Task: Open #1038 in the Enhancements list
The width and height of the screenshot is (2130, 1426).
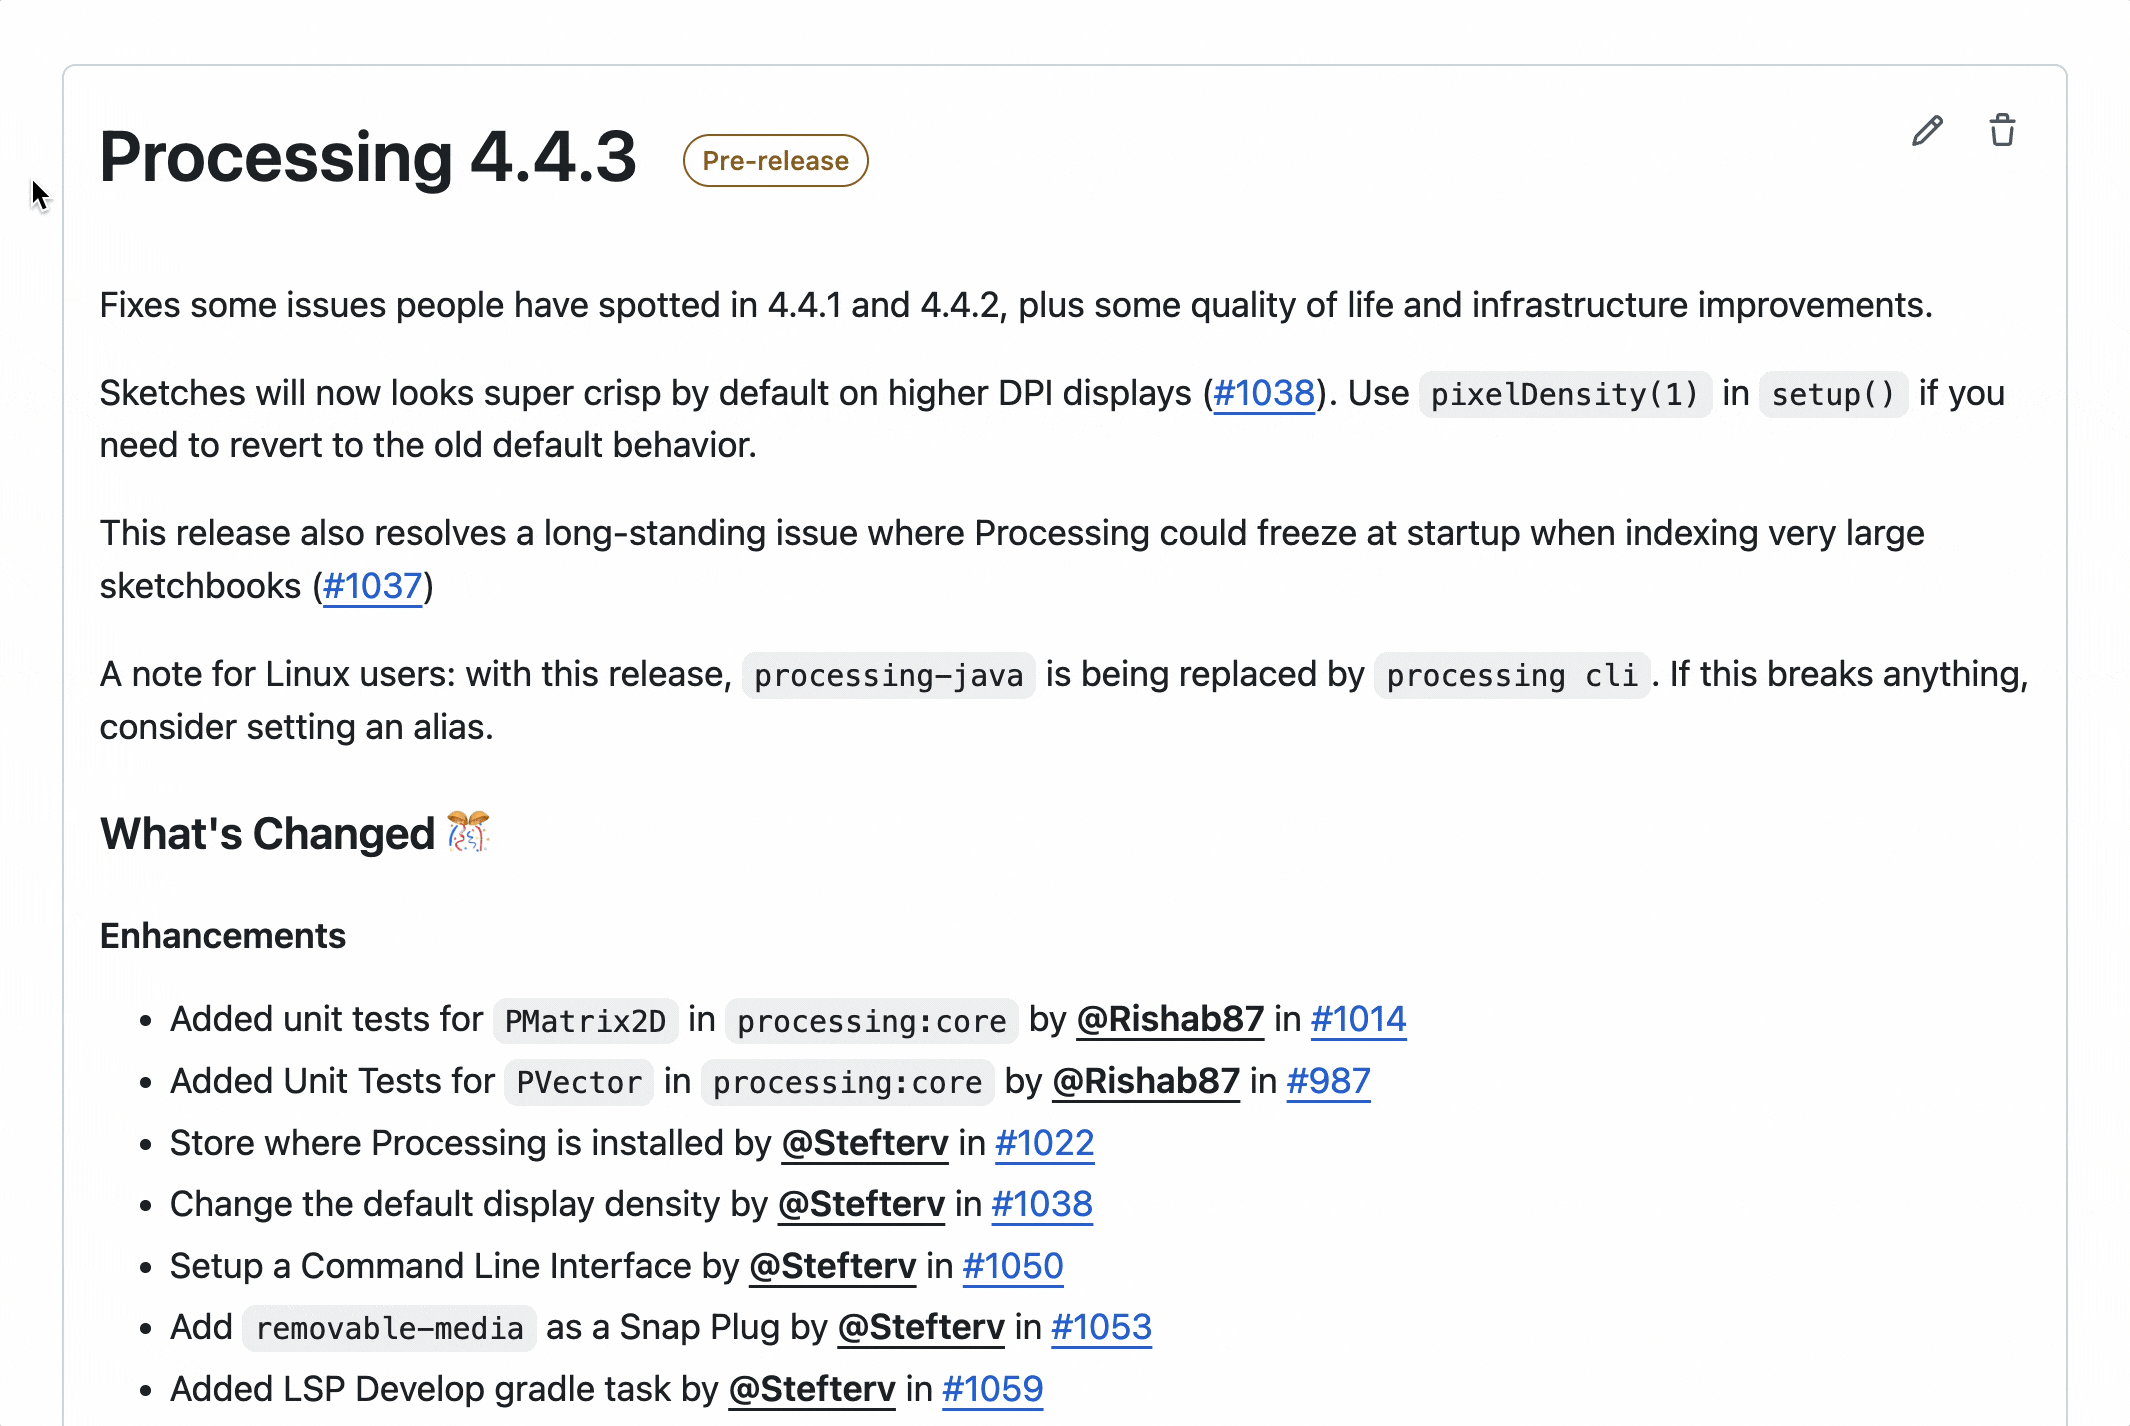Action: point(1041,1204)
